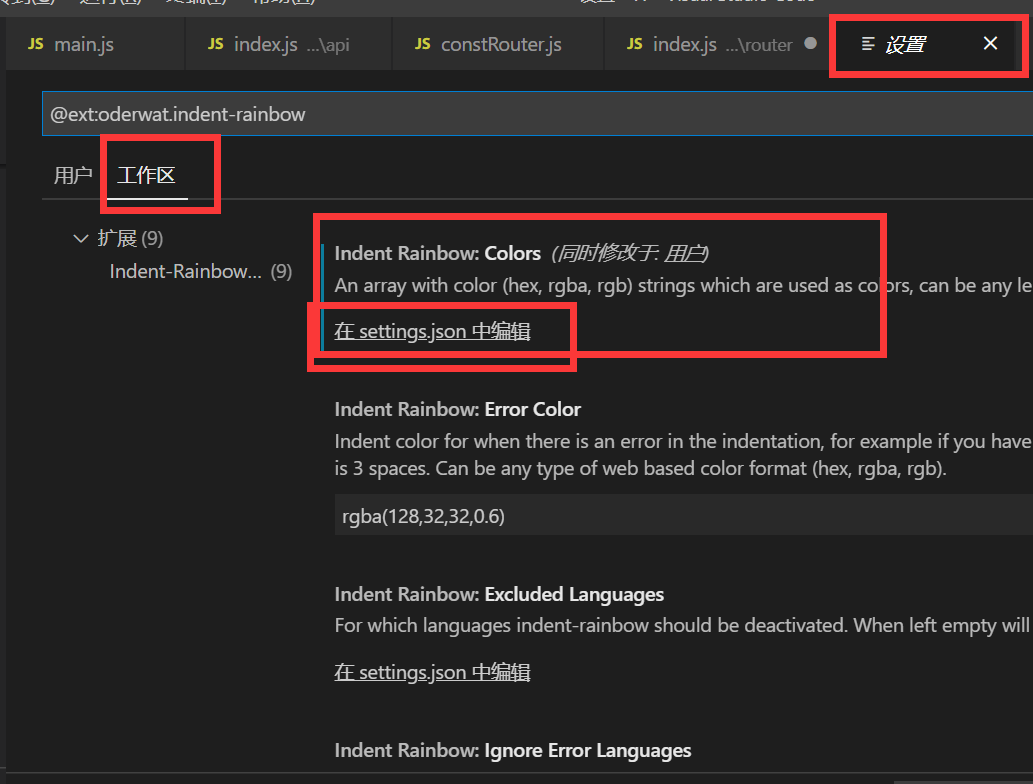This screenshot has height=784, width=1033.
Task: Open 同时修改于 用户 link
Action: (685, 253)
